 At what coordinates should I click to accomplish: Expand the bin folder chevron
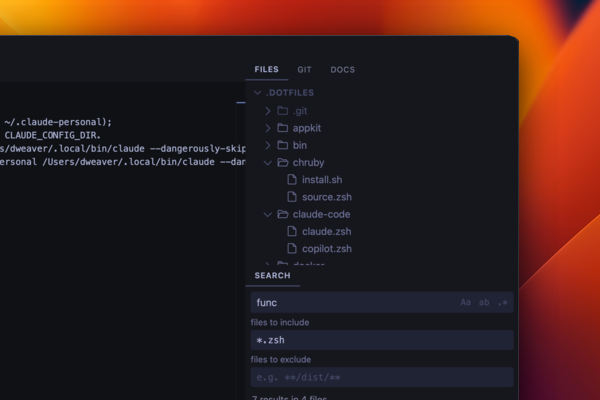click(x=268, y=145)
